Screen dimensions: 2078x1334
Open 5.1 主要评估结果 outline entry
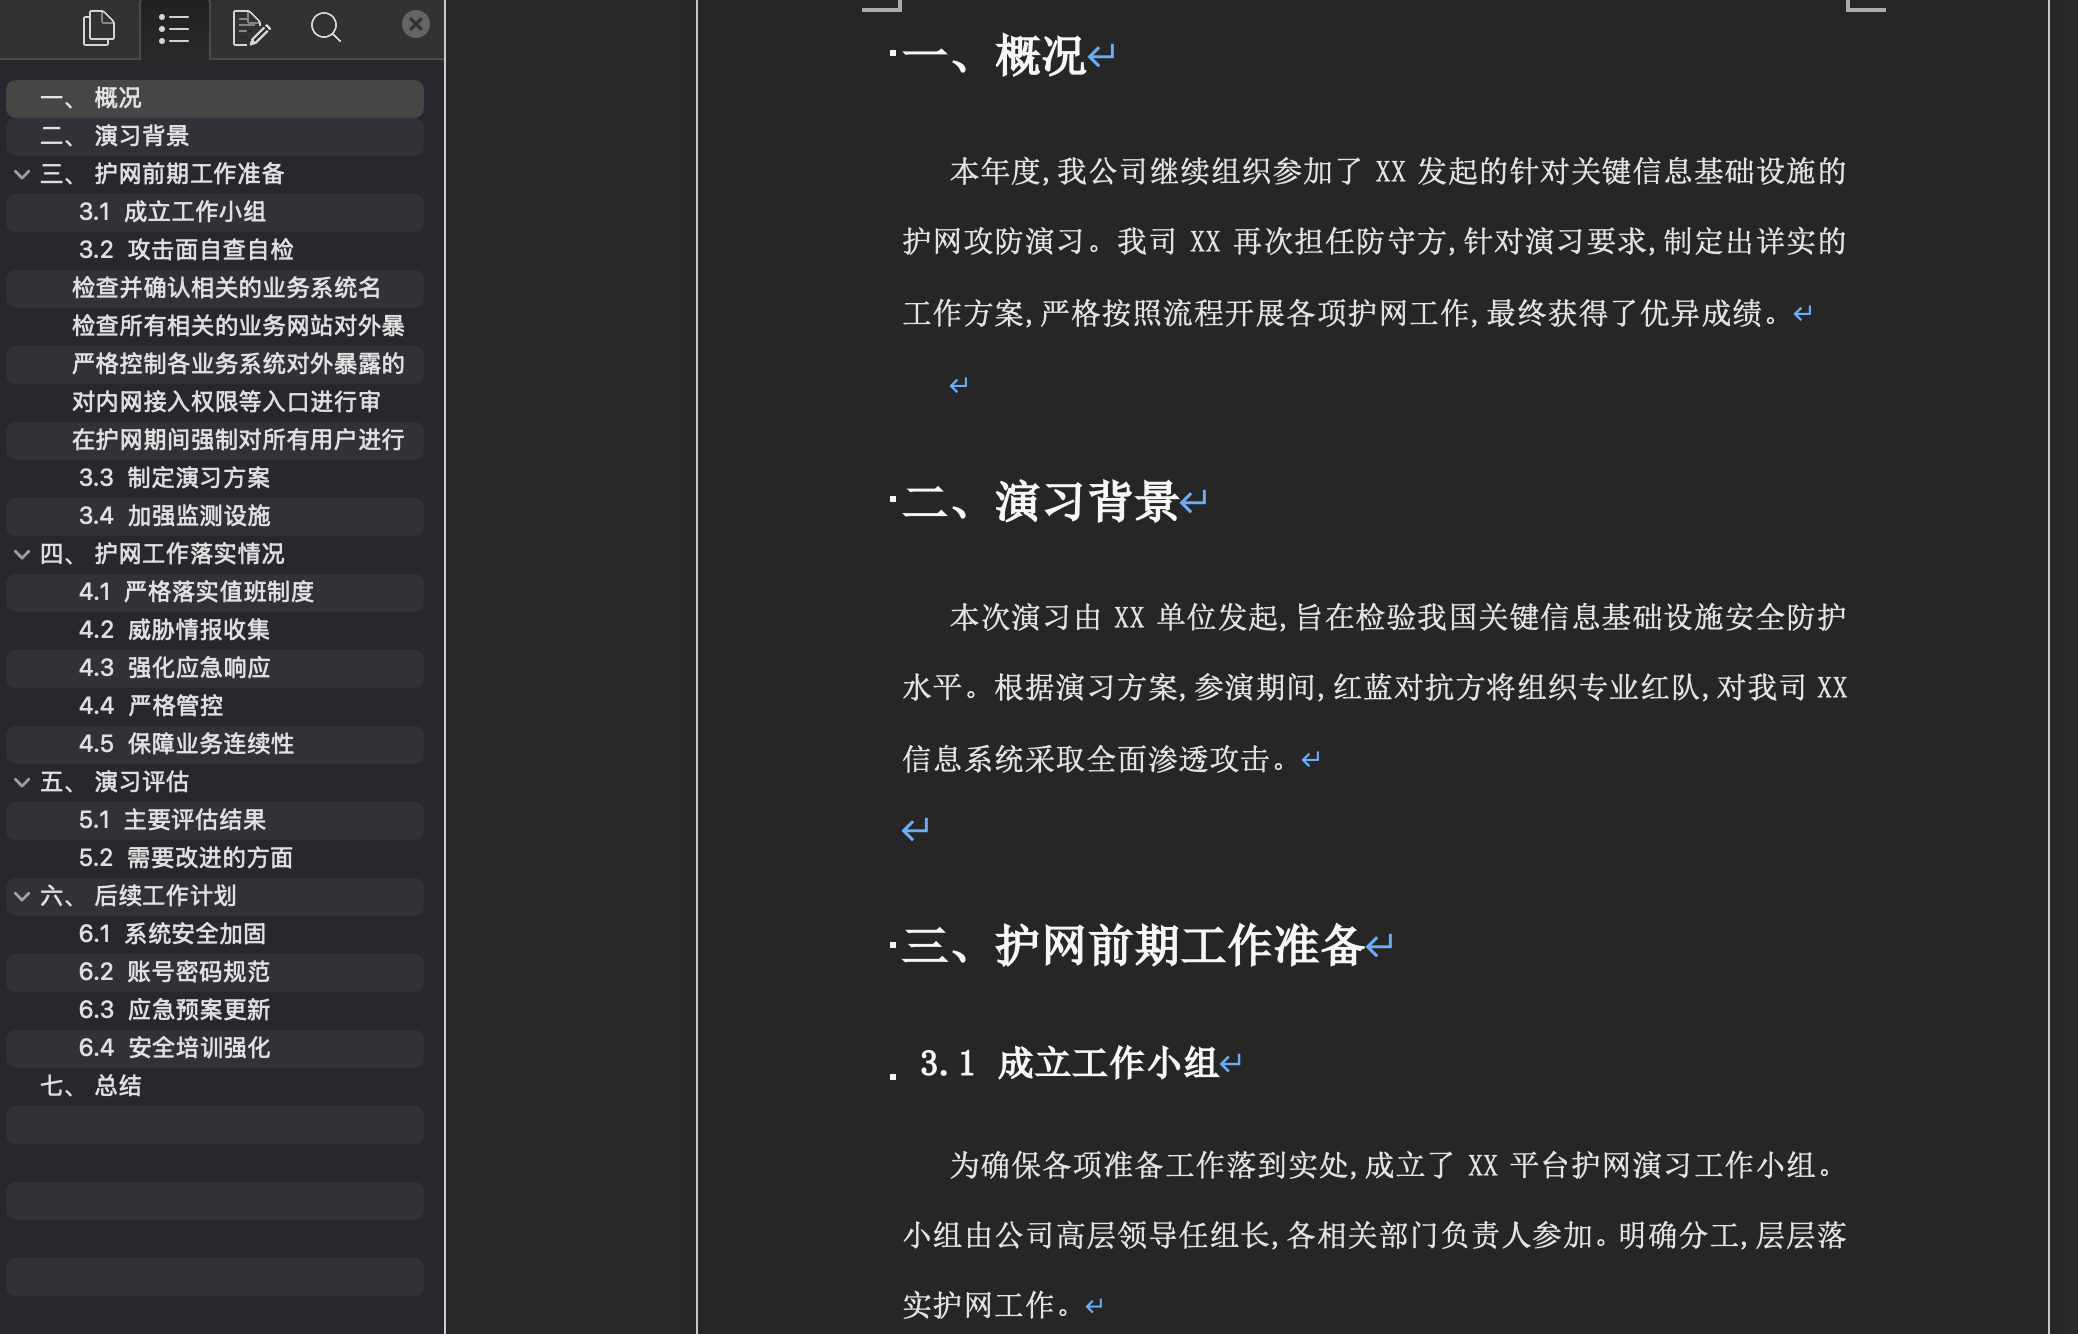tap(172, 820)
